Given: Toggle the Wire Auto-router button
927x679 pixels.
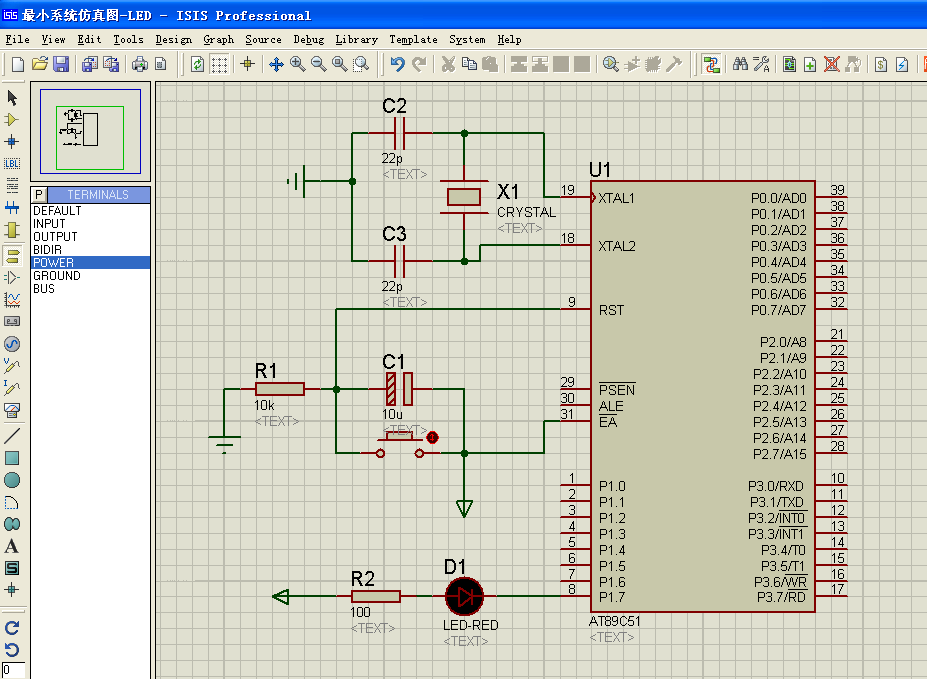Looking at the screenshot, I should (x=712, y=64).
